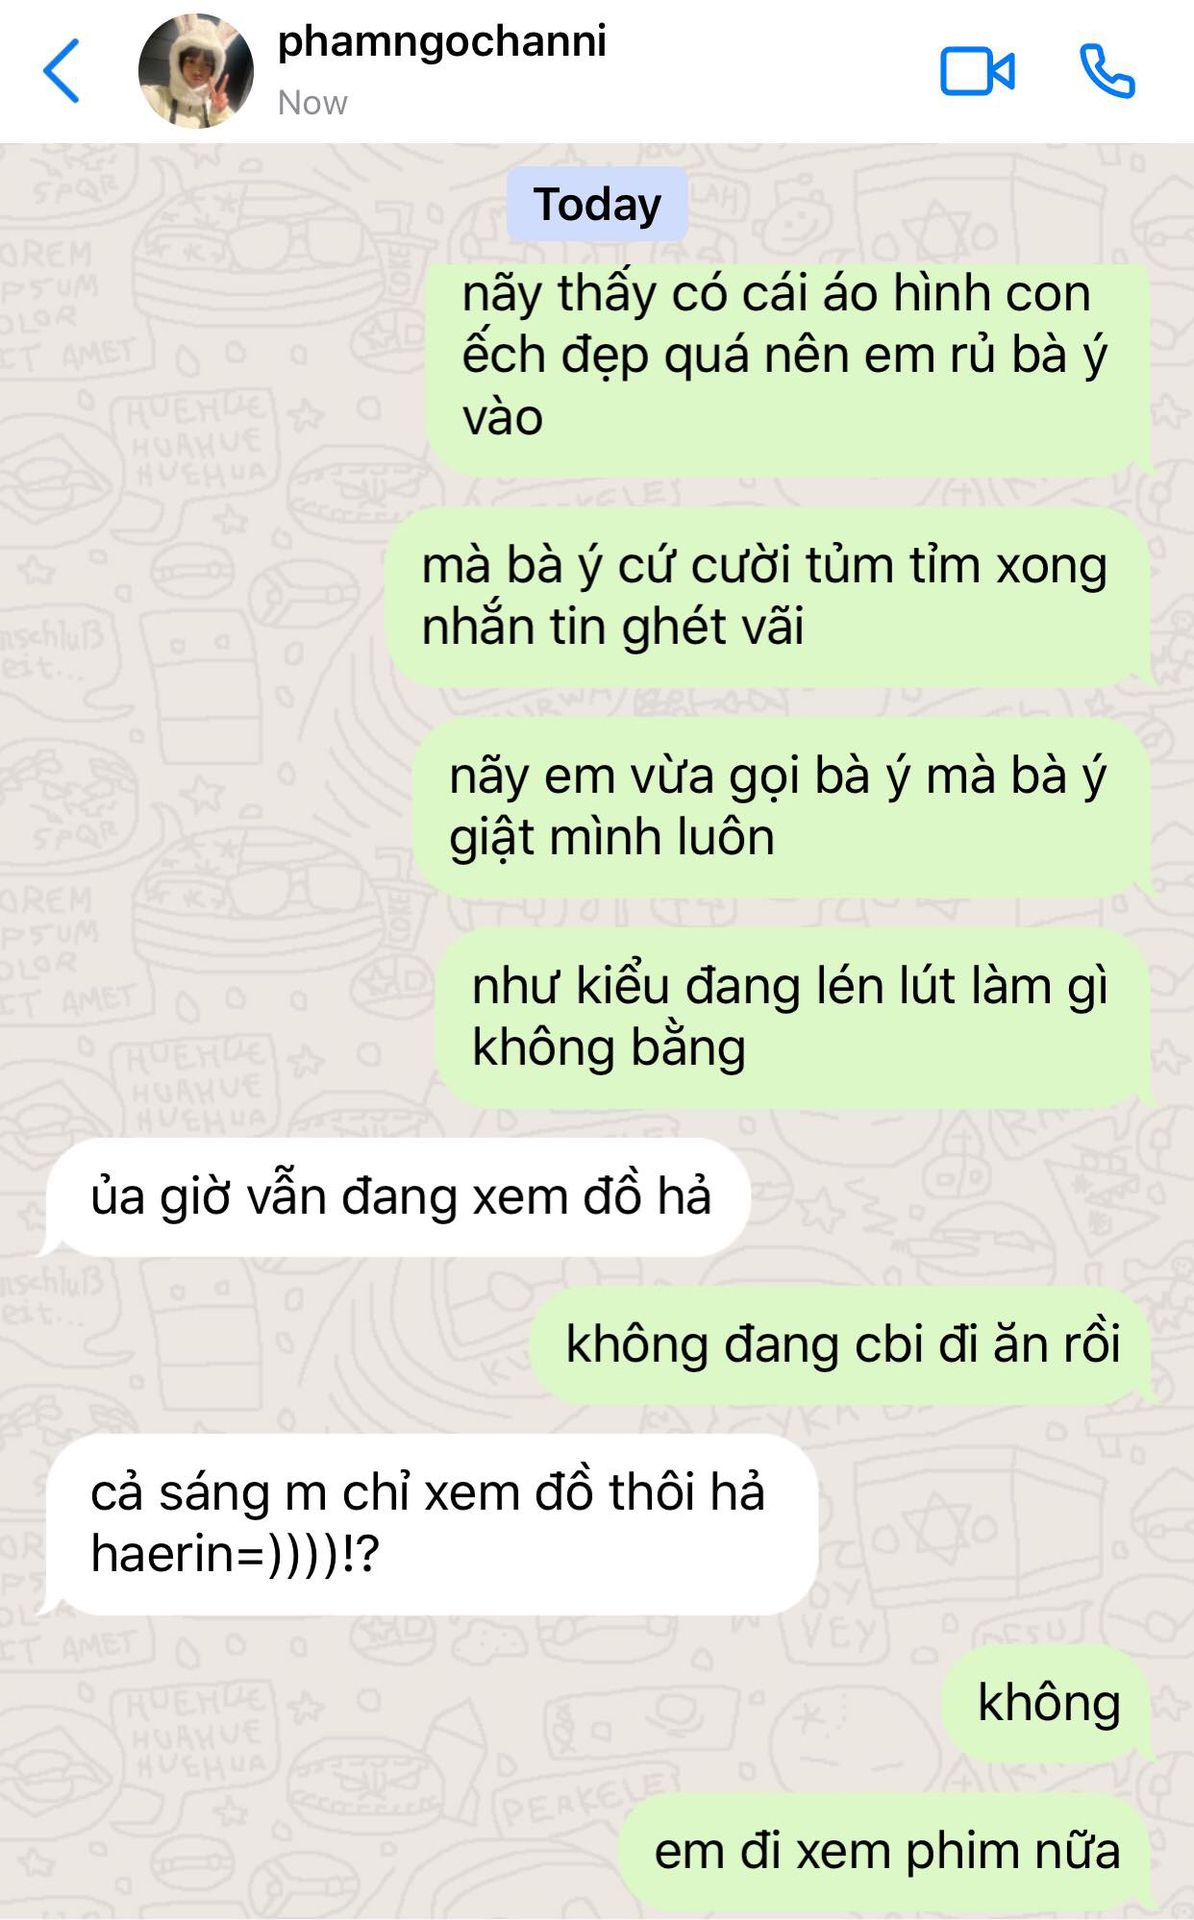Select message 'như kiểu đang lén lút'
This screenshot has width=1194, height=1920.
[794, 1017]
